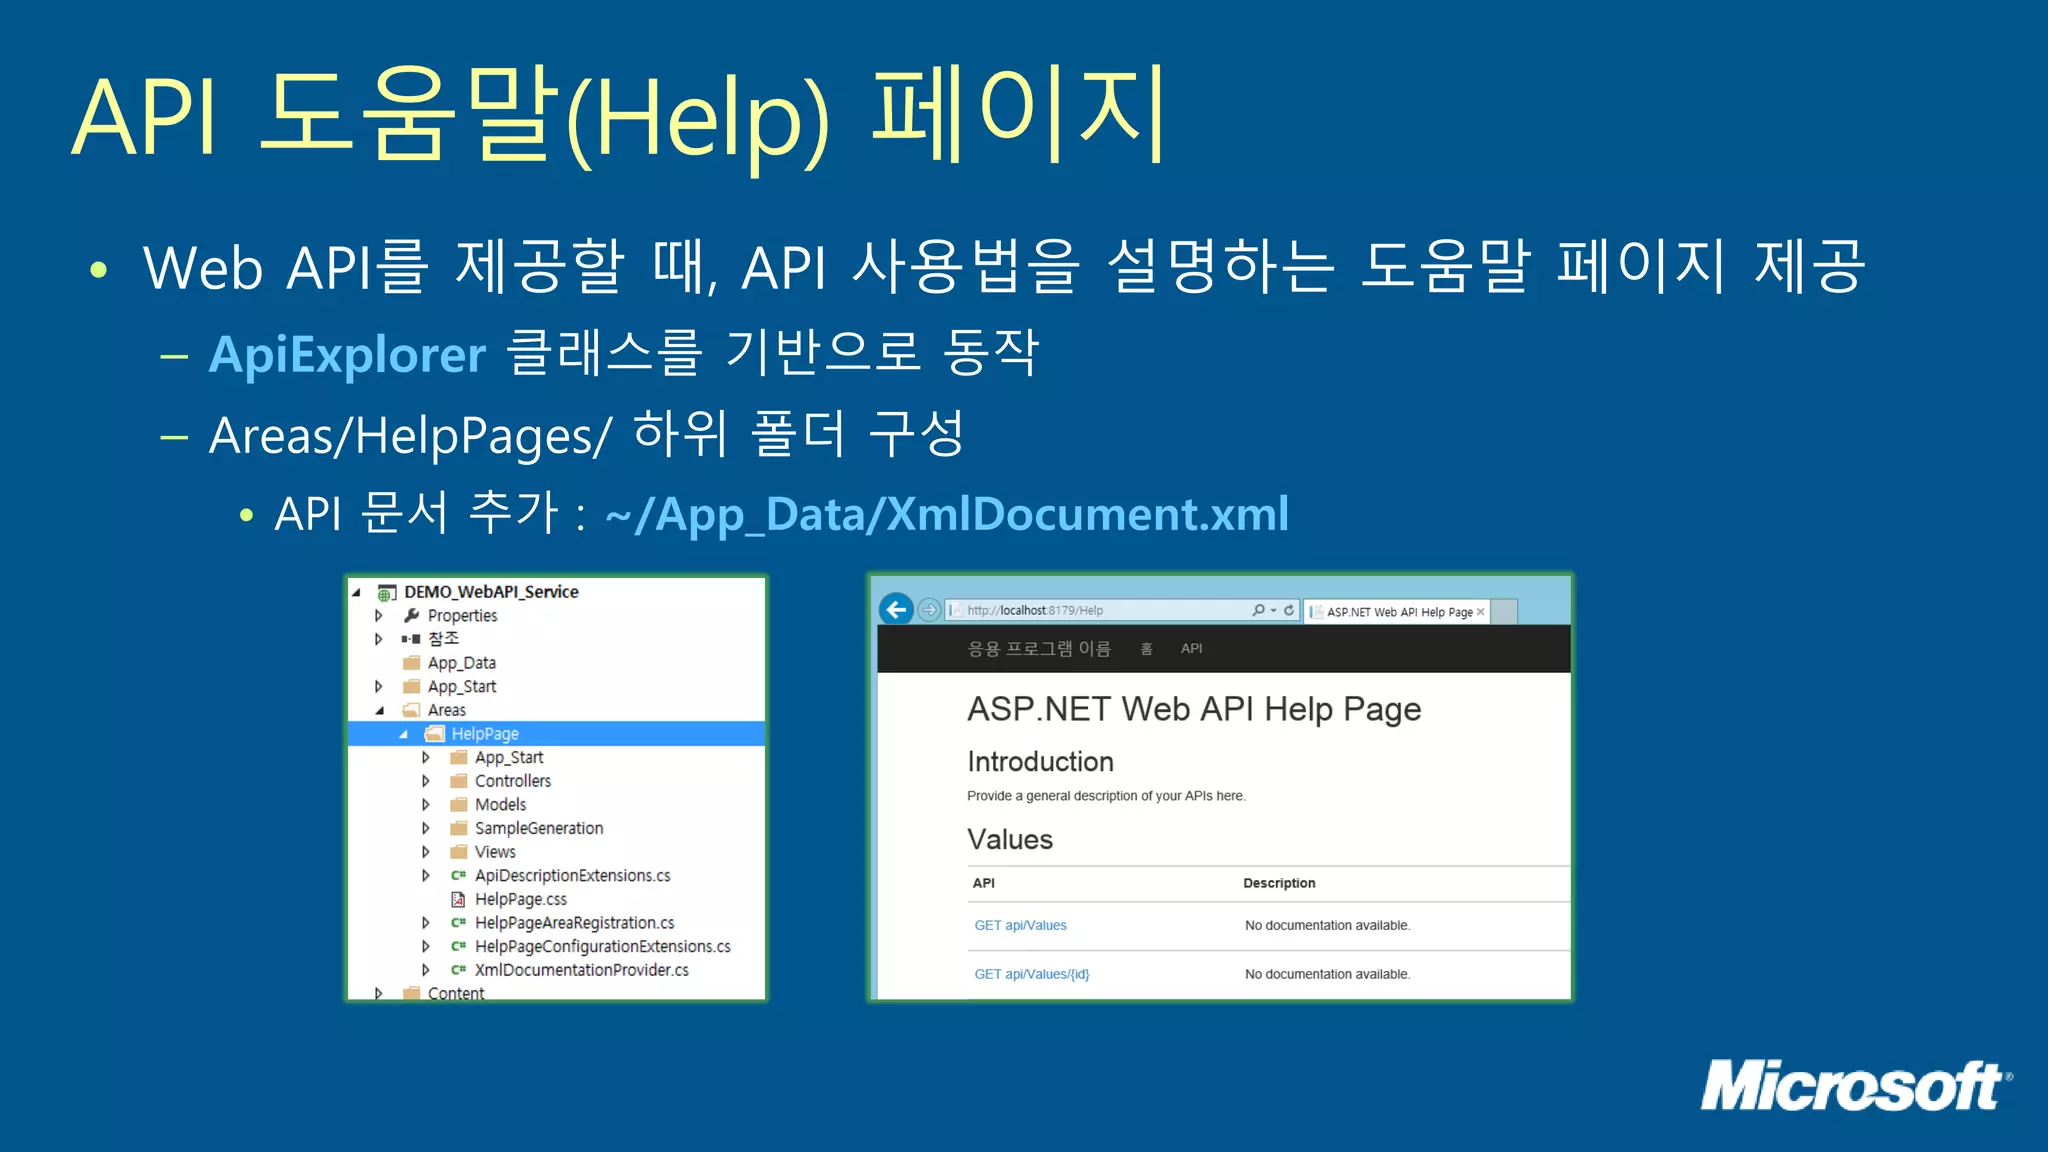Open the GET api/Values link
2048x1152 pixels.
click(1020, 925)
